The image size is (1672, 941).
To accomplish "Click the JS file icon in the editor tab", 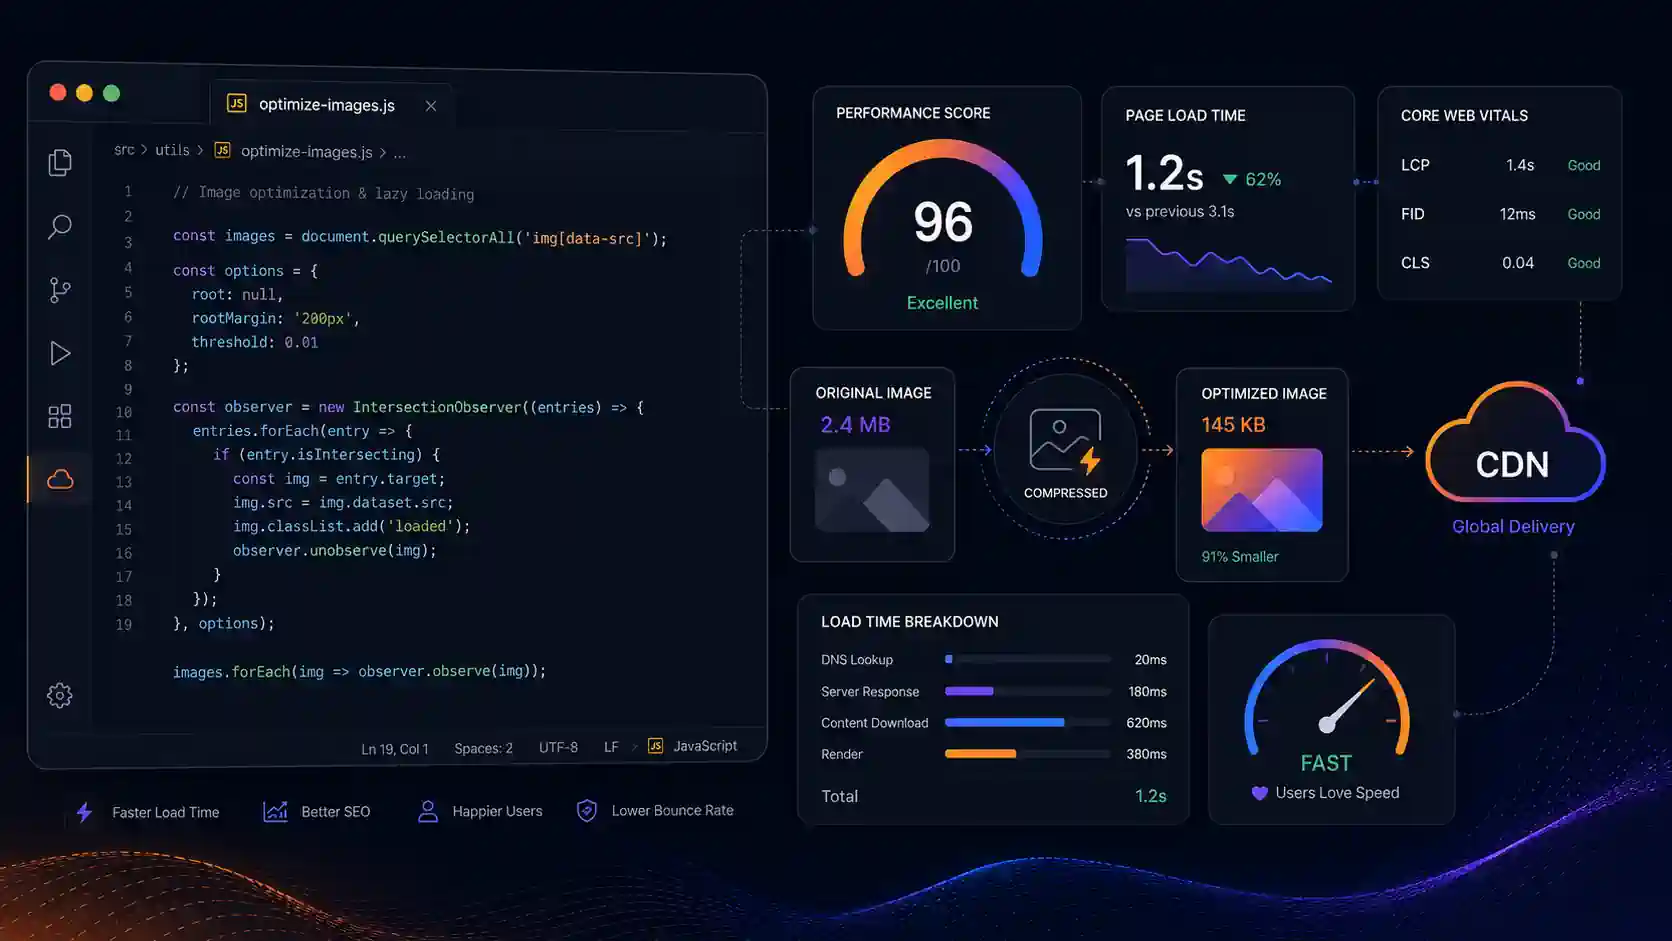I will 237,103.
